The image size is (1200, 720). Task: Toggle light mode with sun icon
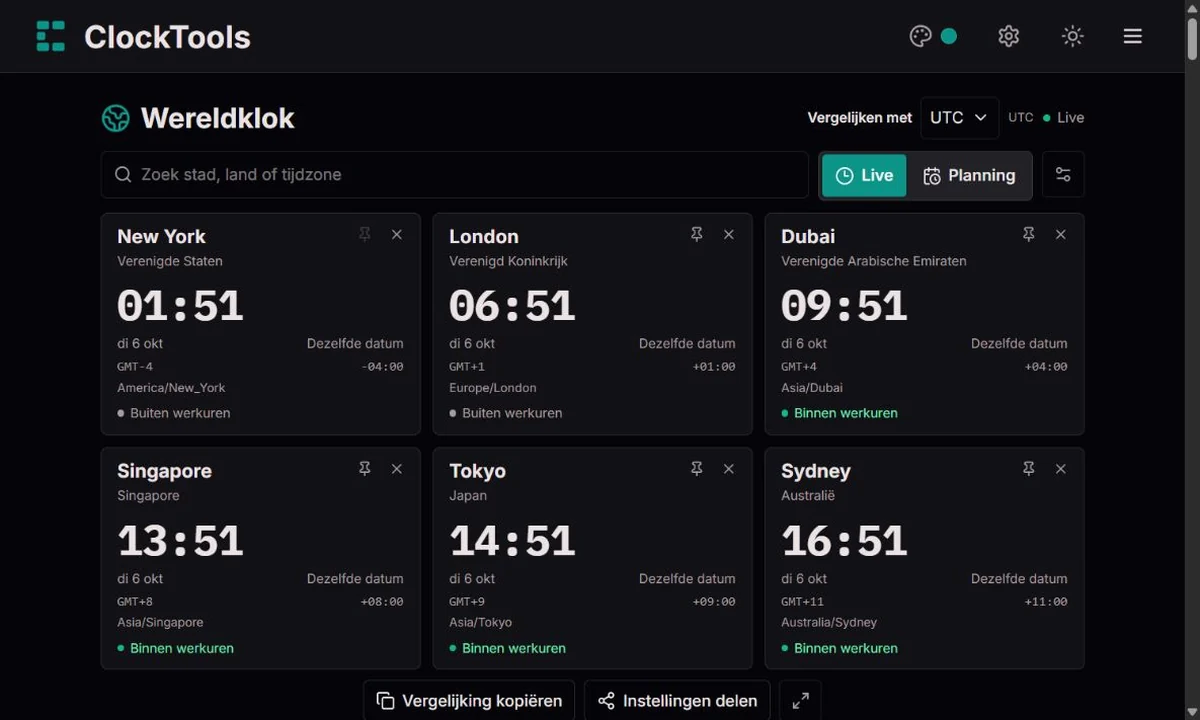(x=1072, y=36)
